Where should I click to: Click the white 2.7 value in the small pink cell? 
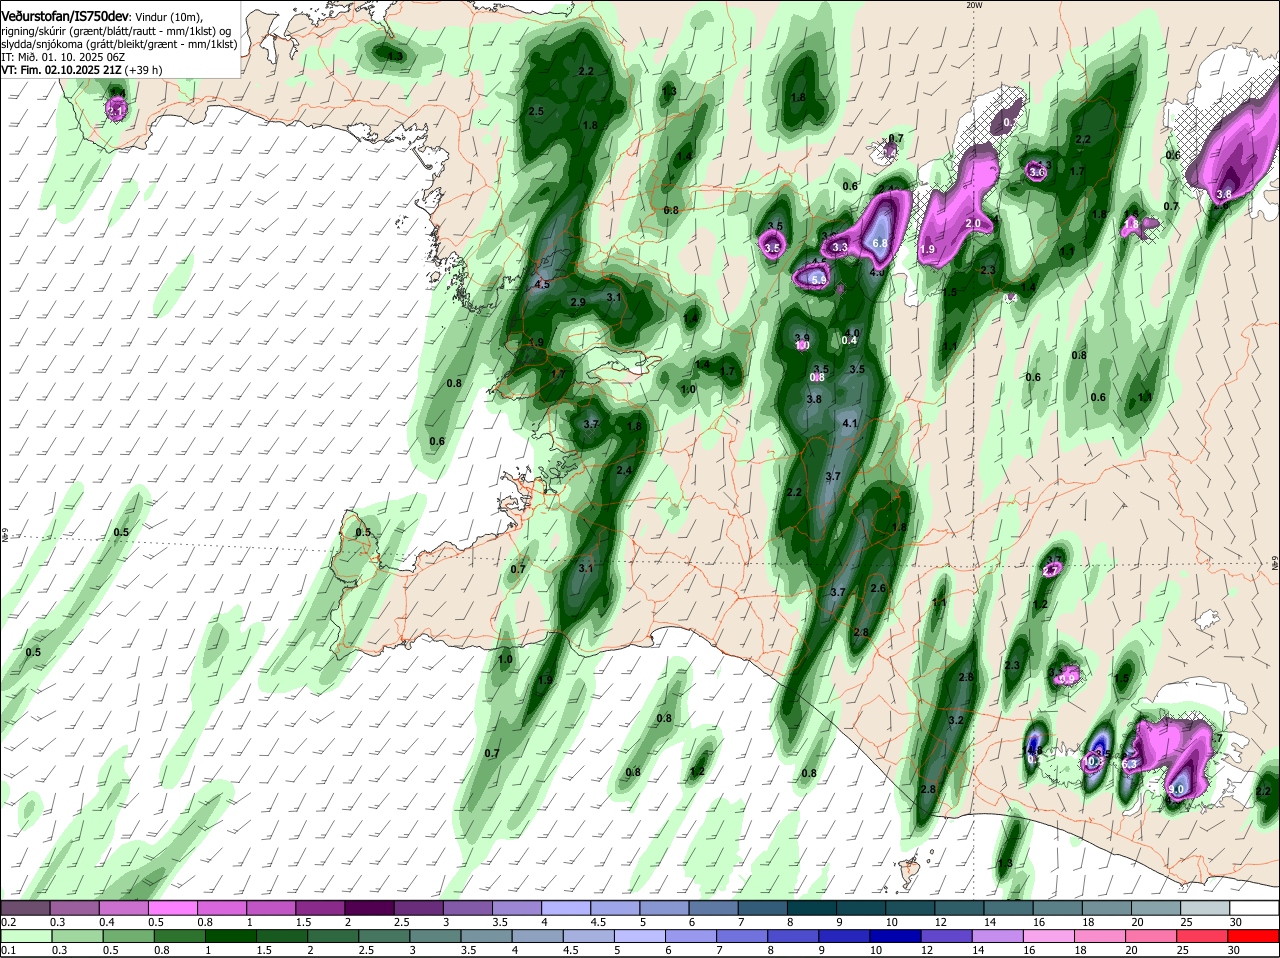pos(1051,570)
